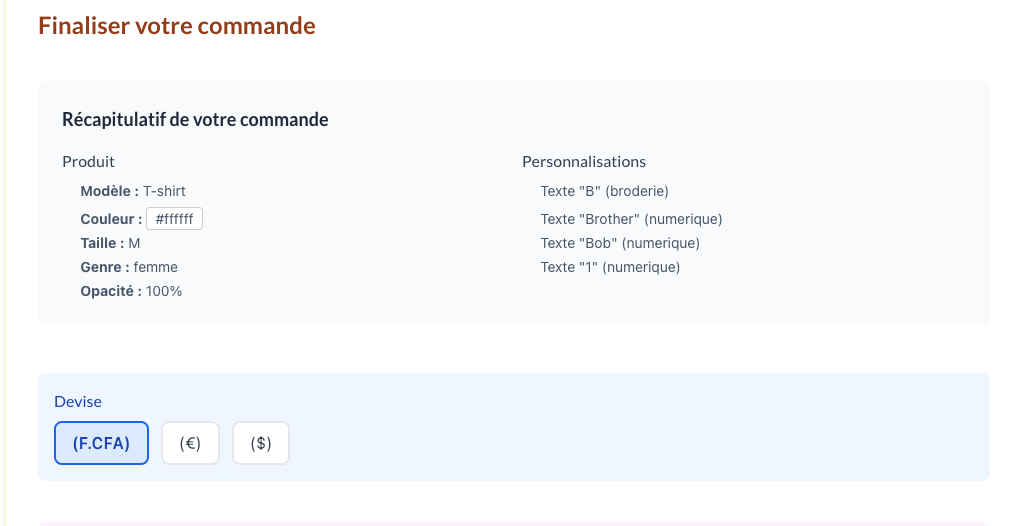Click the "Taille : M" line
Image resolution: width=1018 pixels, height=526 pixels.
(x=110, y=243)
